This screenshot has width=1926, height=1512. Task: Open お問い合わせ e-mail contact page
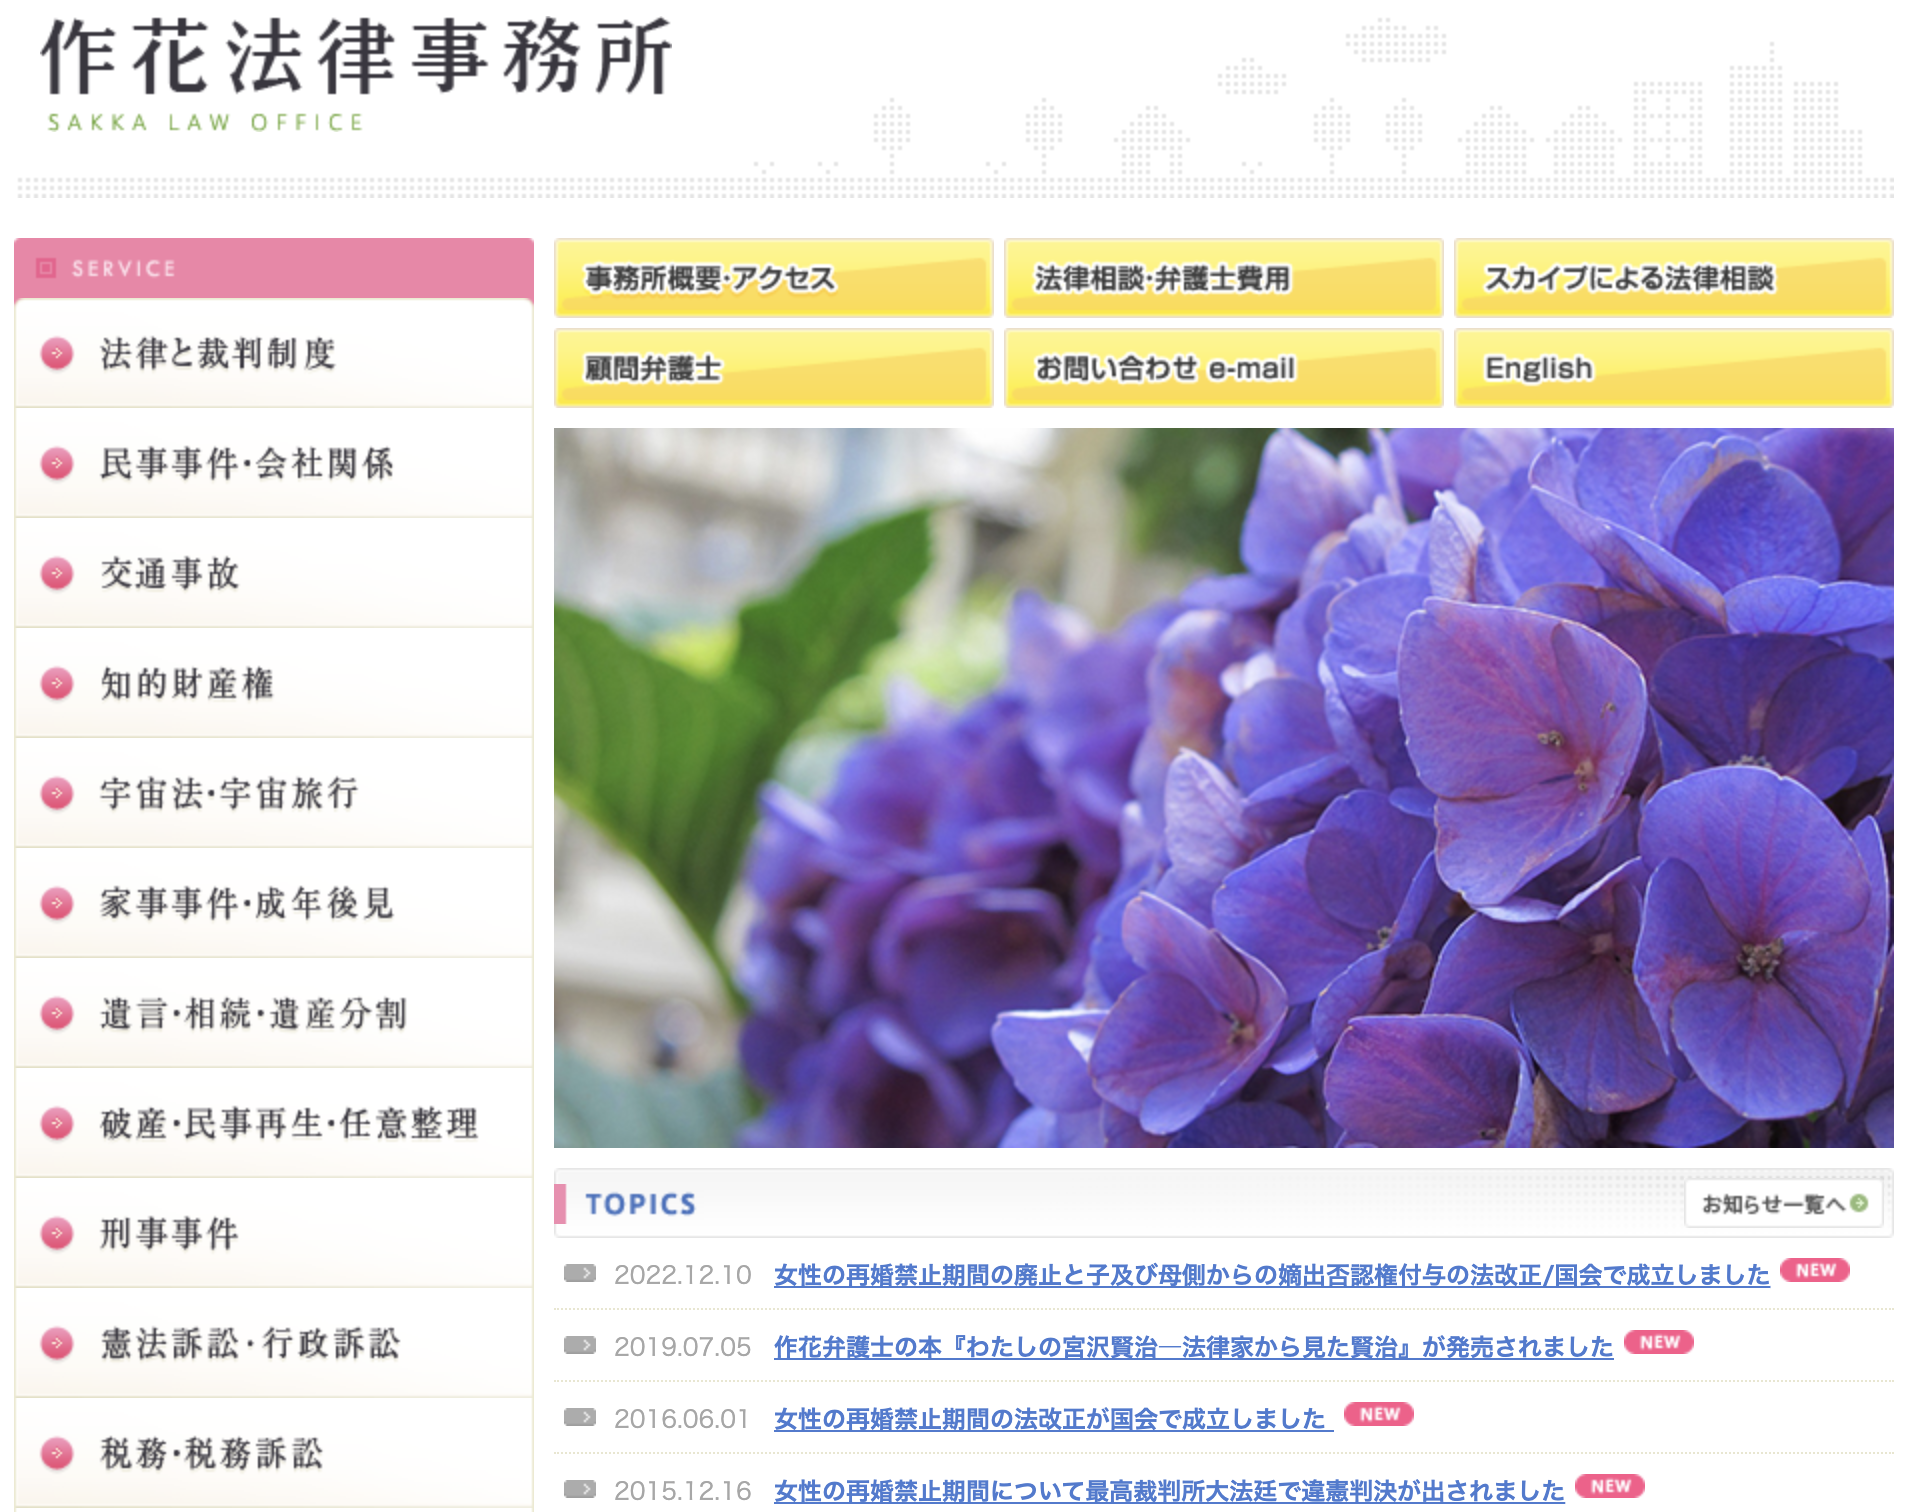tap(1224, 368)
